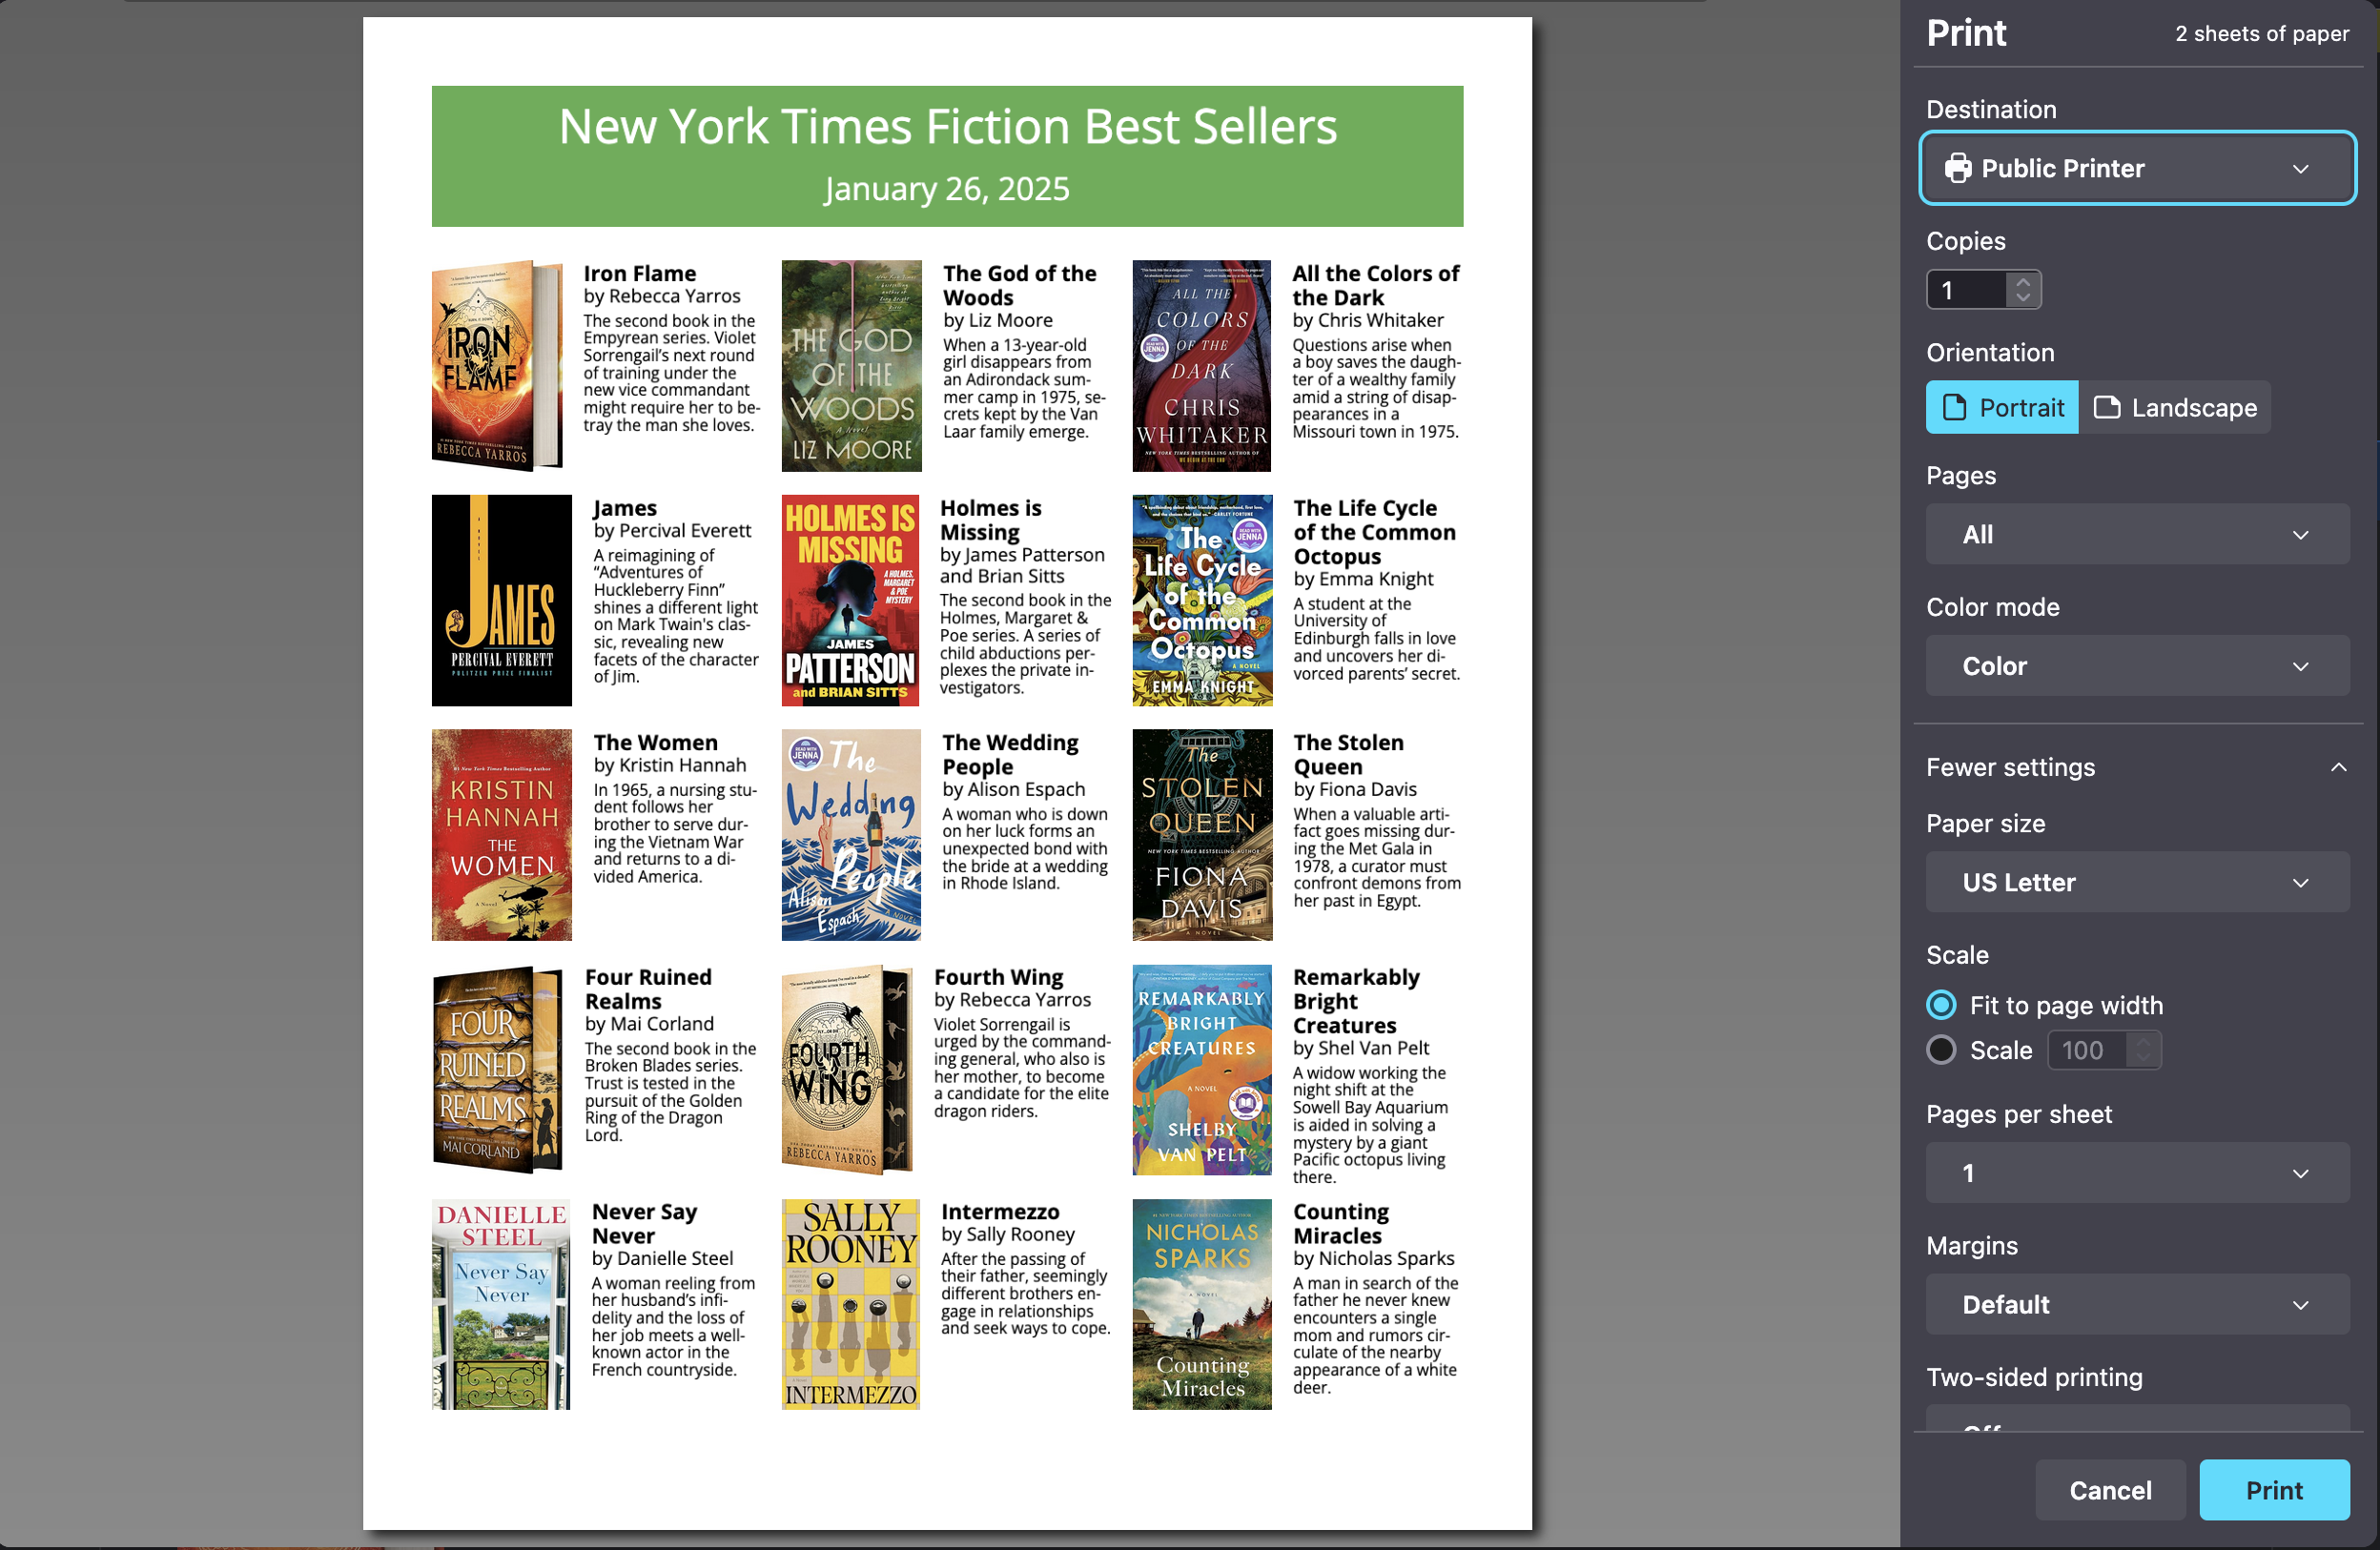Open the Paper size US Letter dropdown
2380x1550 pixels.
2136,882
